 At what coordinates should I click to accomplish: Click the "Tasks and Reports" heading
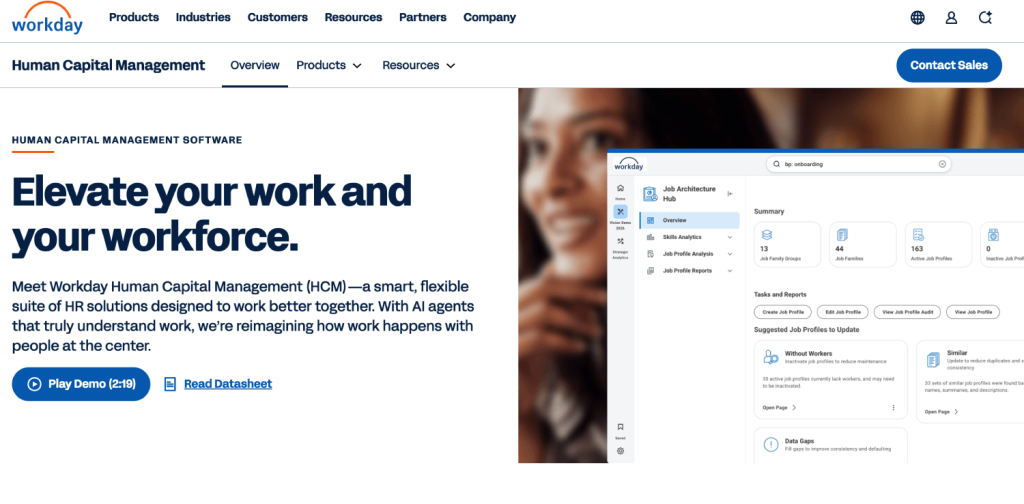click(780, 294)
